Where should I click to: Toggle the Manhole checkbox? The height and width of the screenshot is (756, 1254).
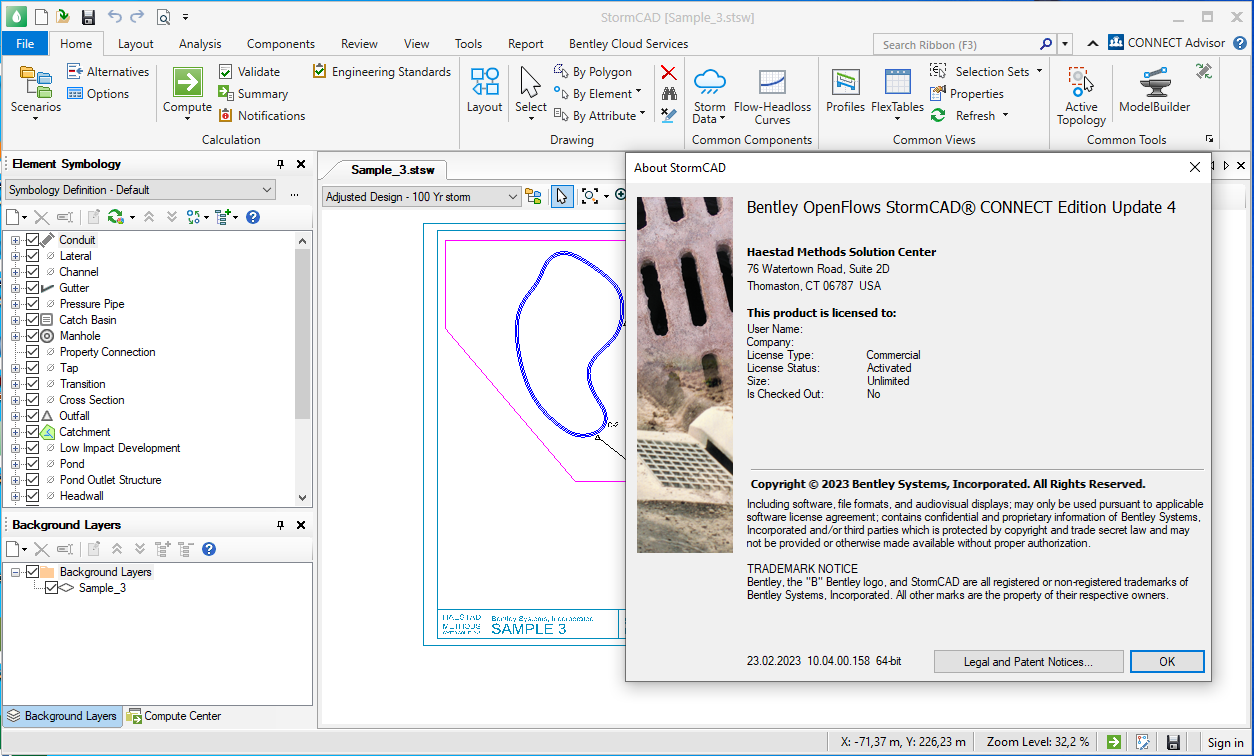pos(32,336)
